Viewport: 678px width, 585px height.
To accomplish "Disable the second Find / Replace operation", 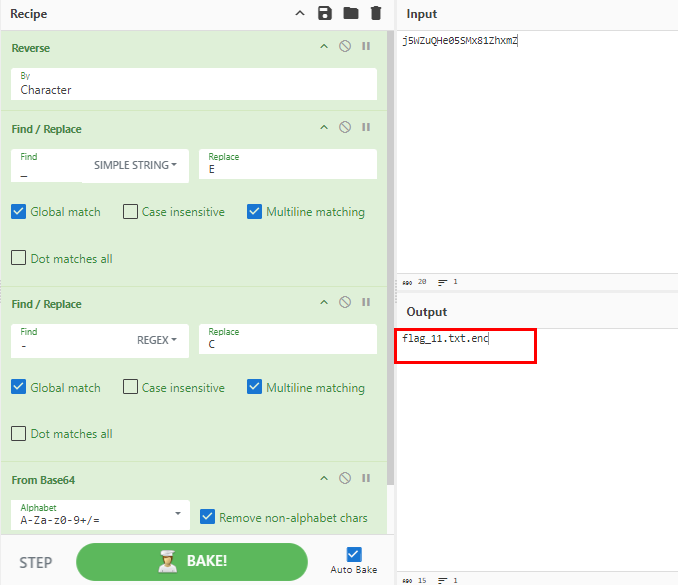I will [x=345, y=302].
